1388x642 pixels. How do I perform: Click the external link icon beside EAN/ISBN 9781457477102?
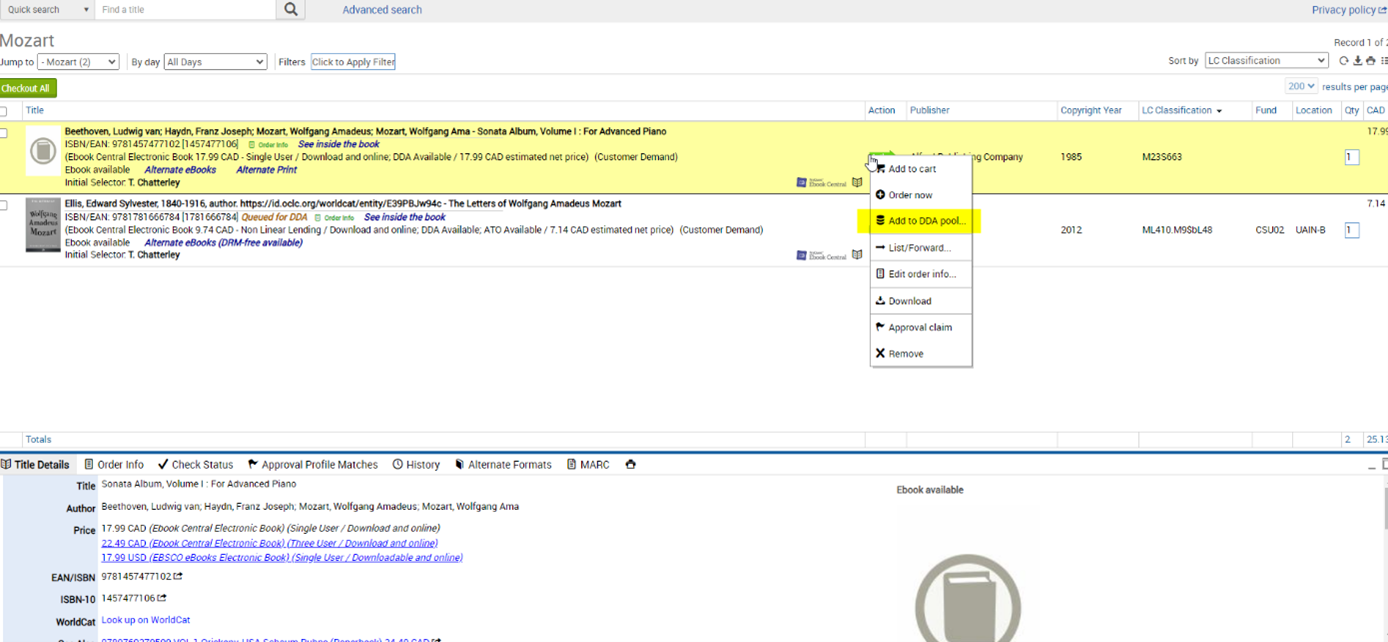pos(178,577)
